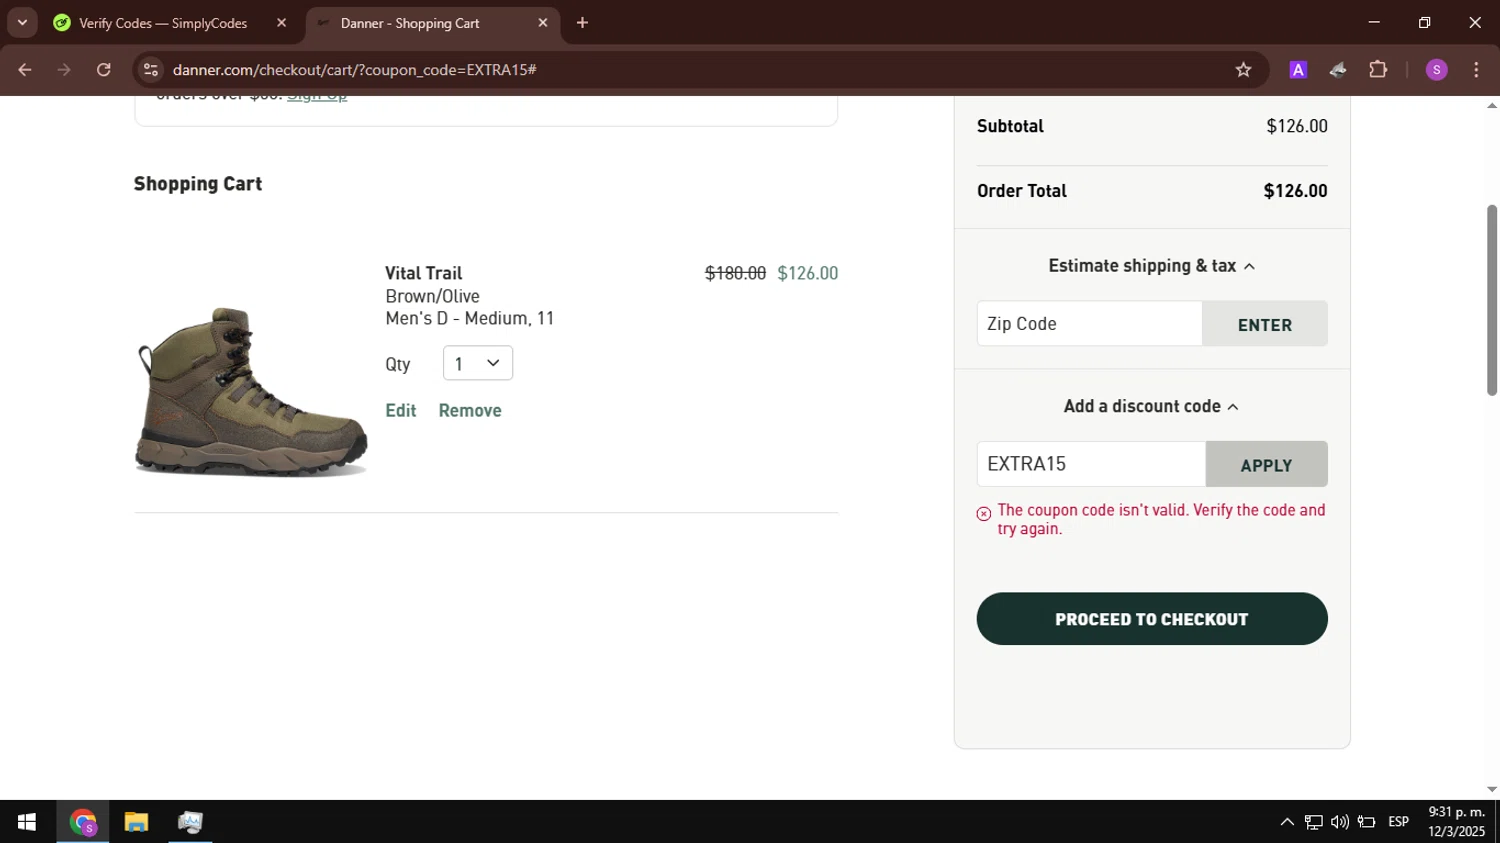Open the tab search dropdown arrow

pyautogui.click(x=22, y=23)
